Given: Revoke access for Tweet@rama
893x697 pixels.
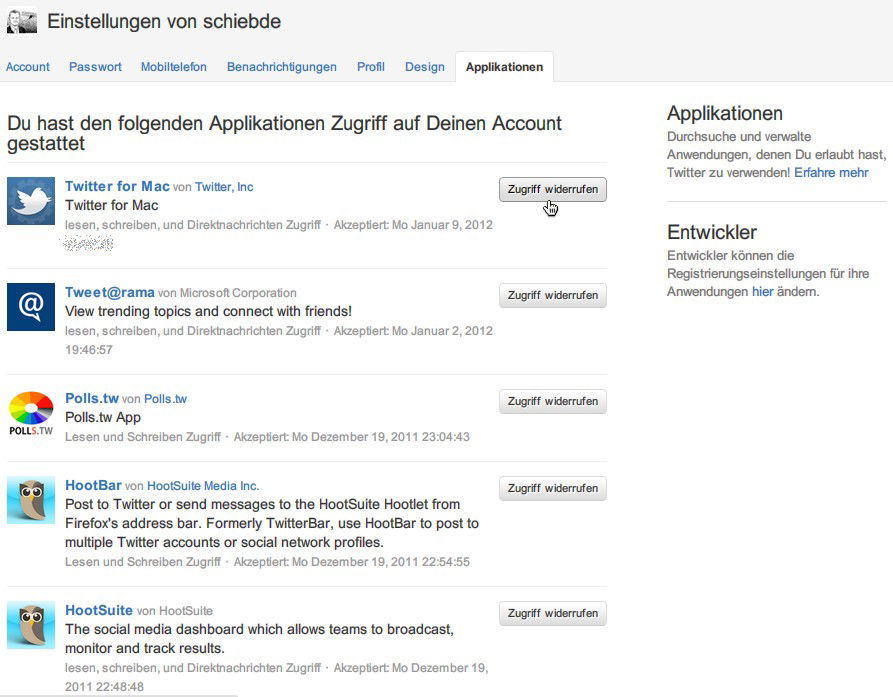Looking at the screenshot, I should (x=552, y=295).
